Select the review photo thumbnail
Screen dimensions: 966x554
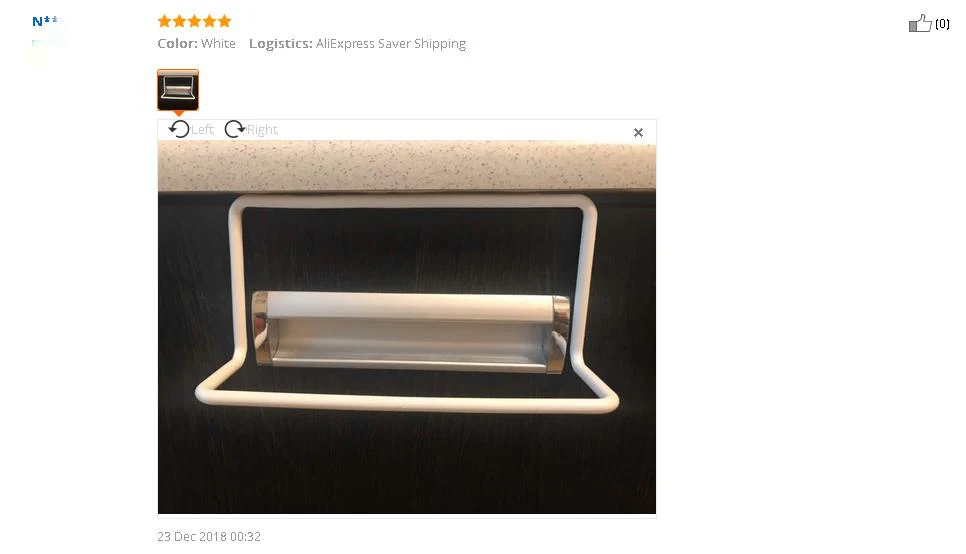178,90
